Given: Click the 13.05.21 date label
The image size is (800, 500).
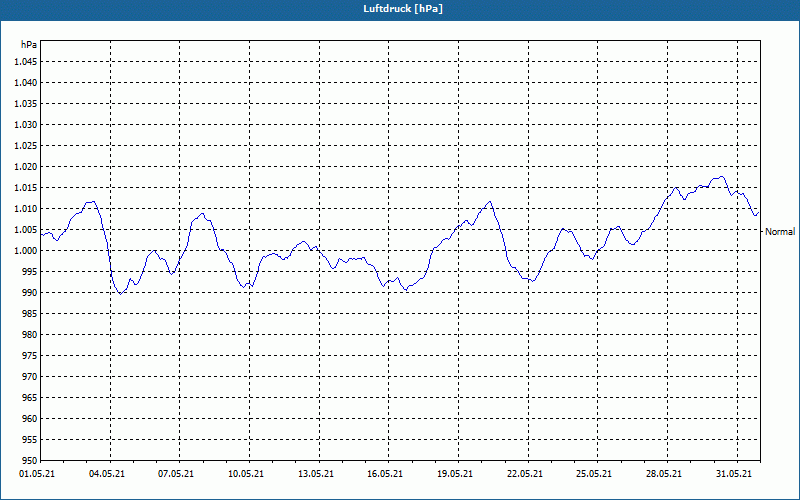Looking at the screenshot, I should pos(316,474).
